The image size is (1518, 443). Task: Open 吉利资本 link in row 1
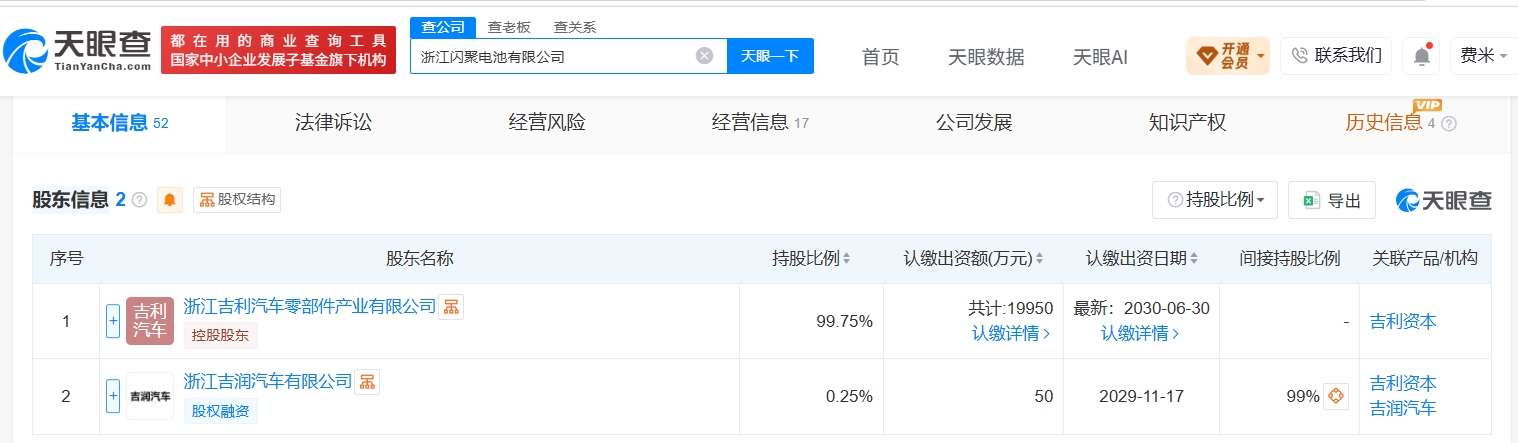pyautogui.click(x=1403, y=321)
